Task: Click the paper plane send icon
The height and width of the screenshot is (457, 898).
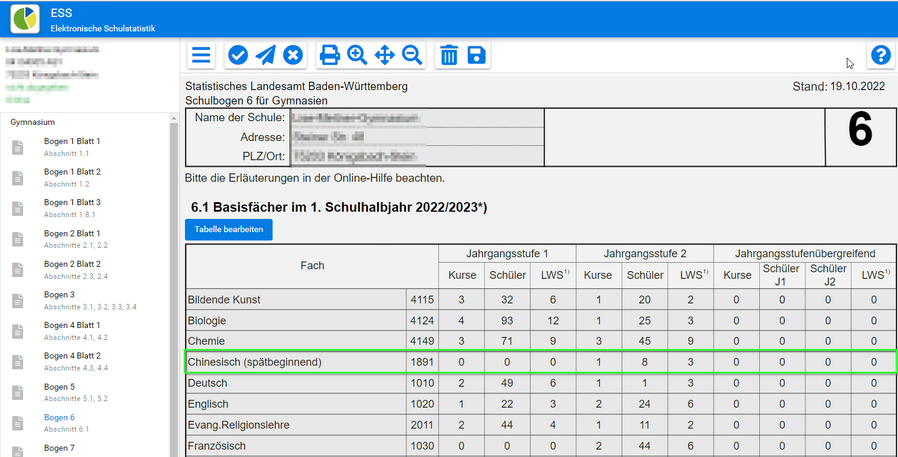Action: click(x=265, y=55)
